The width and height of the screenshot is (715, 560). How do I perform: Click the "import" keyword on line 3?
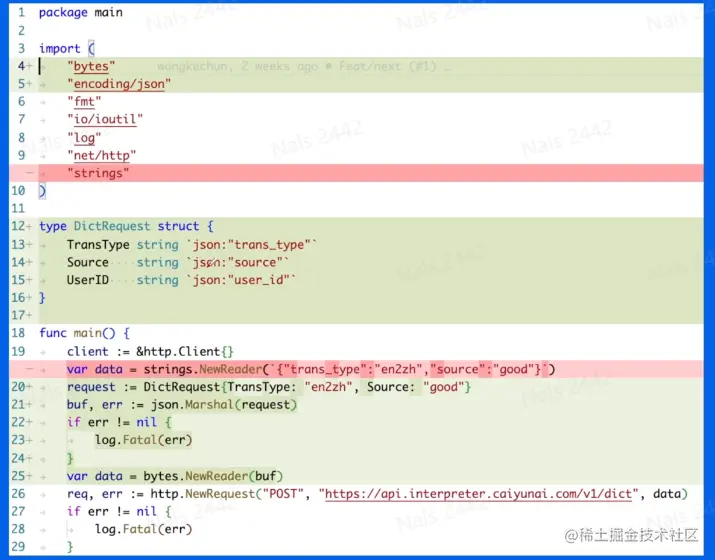click(x=60, y=48)
